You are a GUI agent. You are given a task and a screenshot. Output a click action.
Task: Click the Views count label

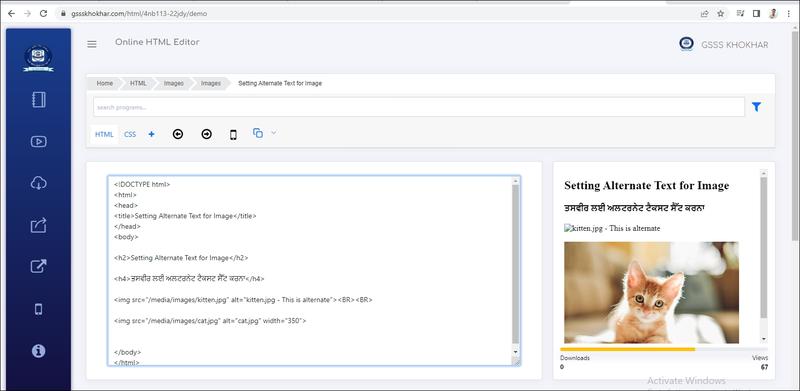pos(760,358)
